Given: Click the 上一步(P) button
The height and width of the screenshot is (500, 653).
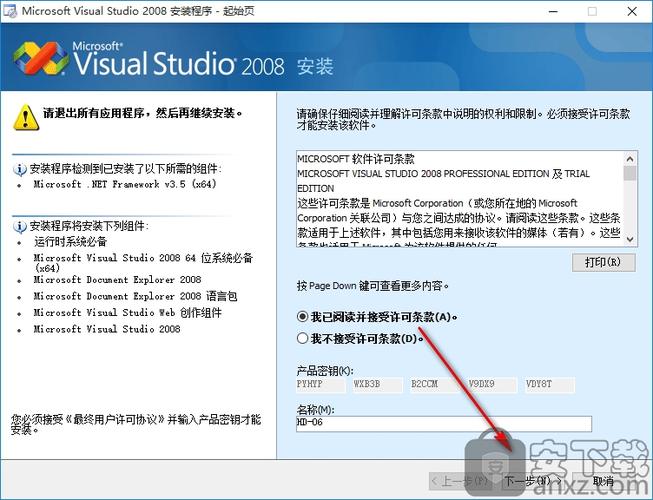Looking at the screenshot, I should point(460,481).
